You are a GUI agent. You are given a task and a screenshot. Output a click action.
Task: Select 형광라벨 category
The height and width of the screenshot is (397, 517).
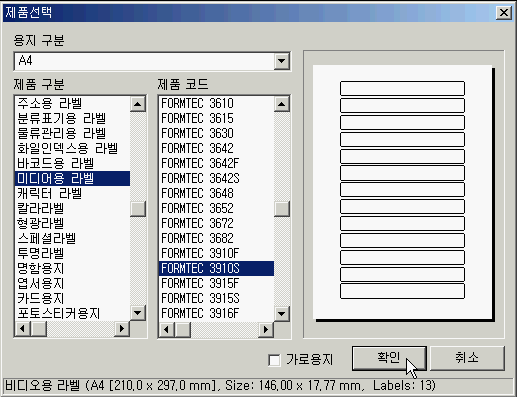(72, 223)
